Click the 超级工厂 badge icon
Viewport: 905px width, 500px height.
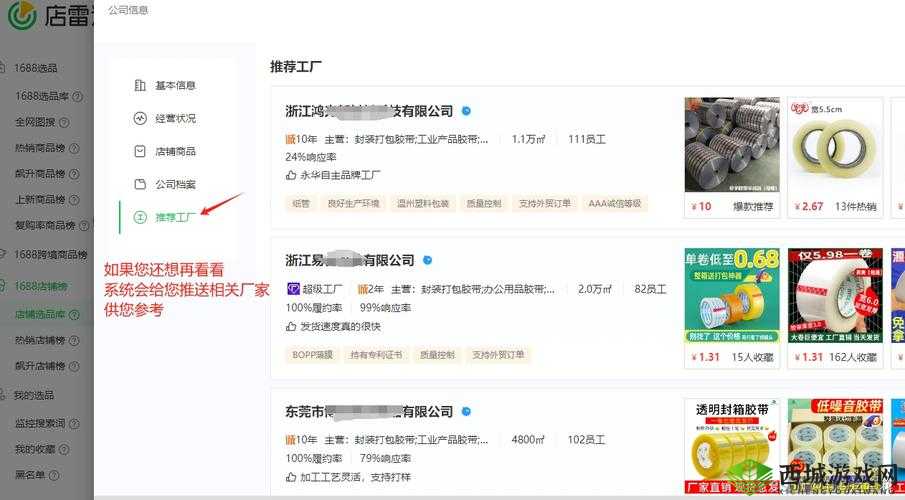coord(293,289)
